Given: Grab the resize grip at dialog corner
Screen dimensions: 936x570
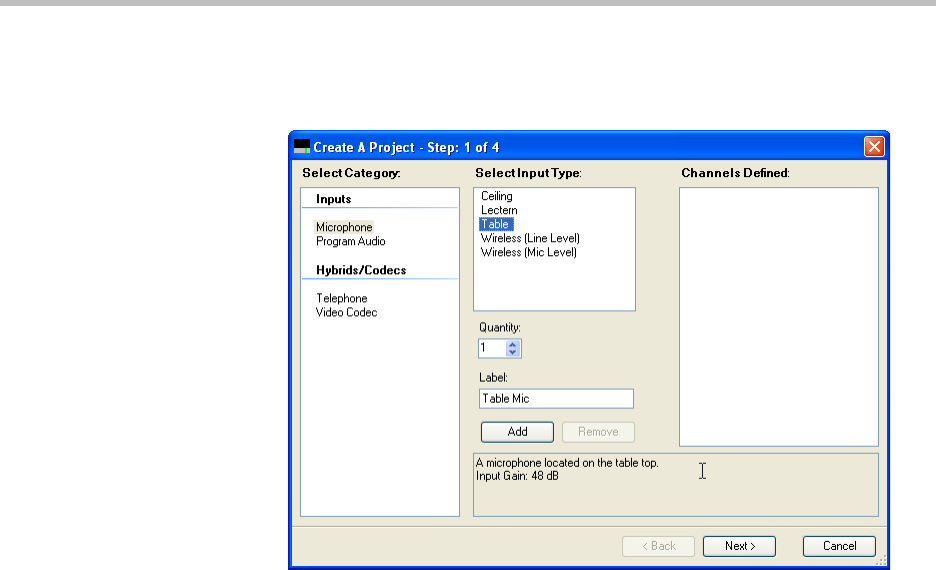Looking at the screenshot, I should coord(881,563).
